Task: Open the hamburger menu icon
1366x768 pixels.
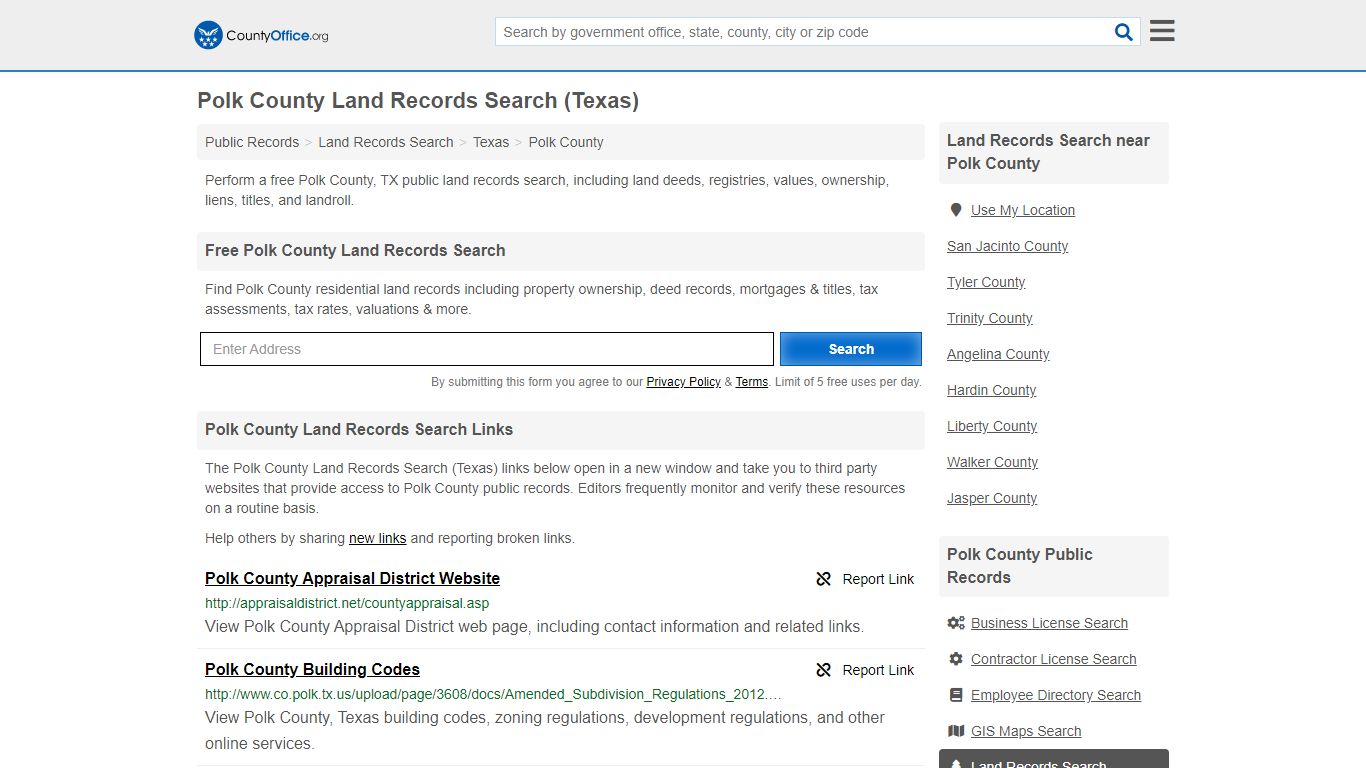Action: [x=1162, y=31]
